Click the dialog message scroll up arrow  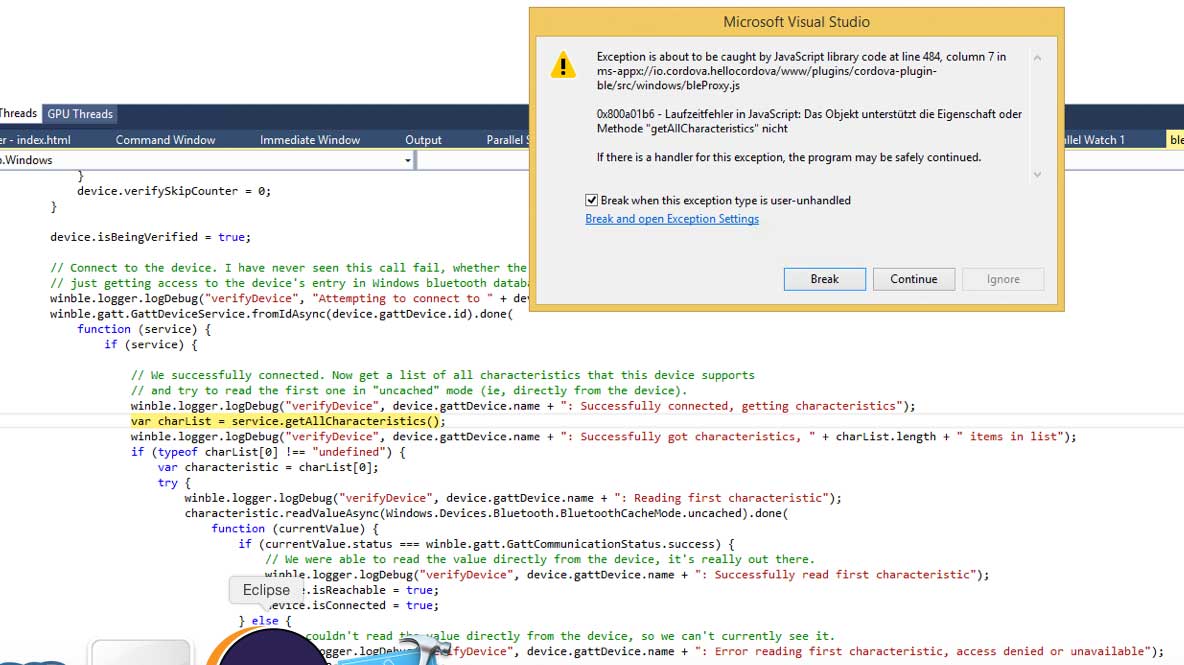(1038, 58)
